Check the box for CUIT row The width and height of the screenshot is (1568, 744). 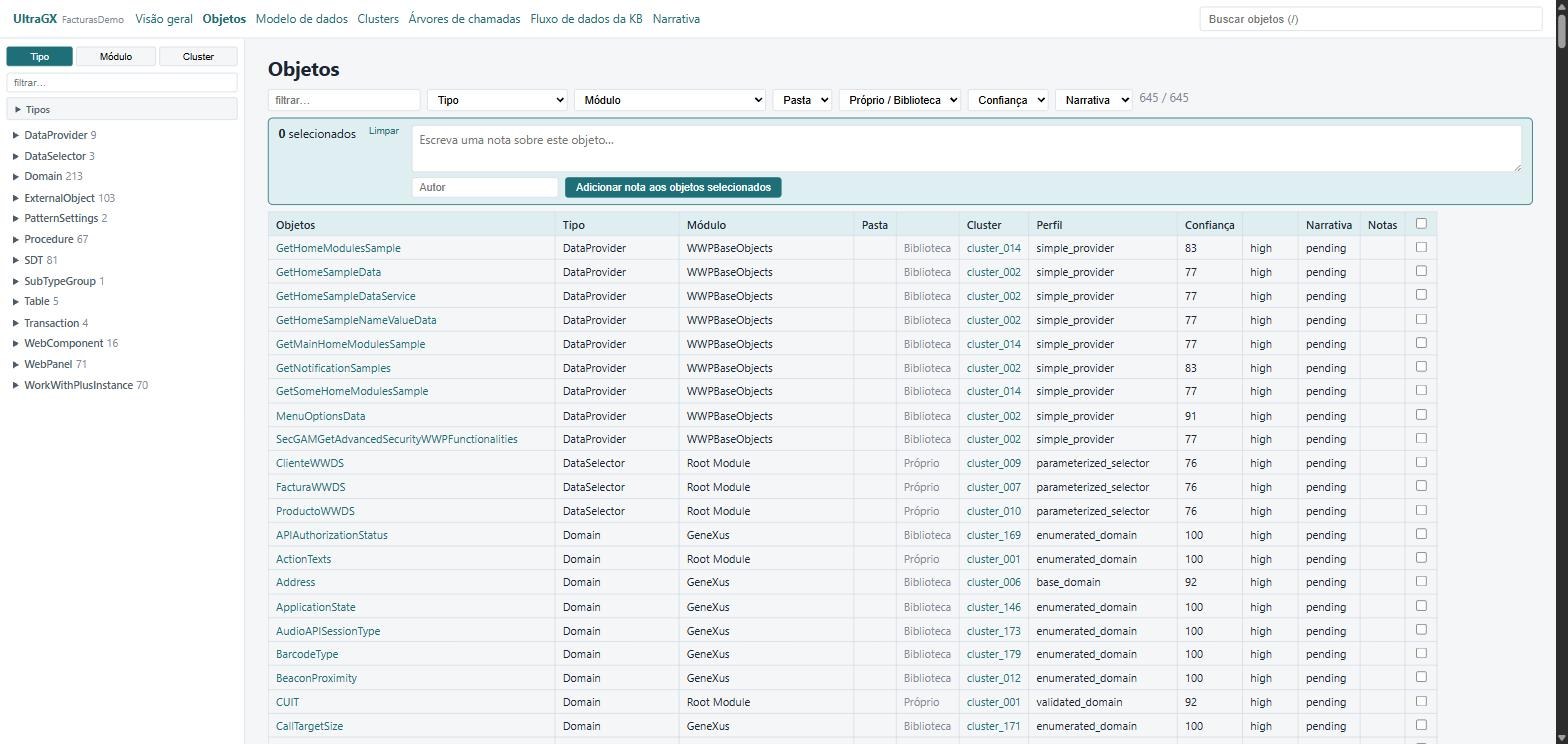(x=1421, y=701)
